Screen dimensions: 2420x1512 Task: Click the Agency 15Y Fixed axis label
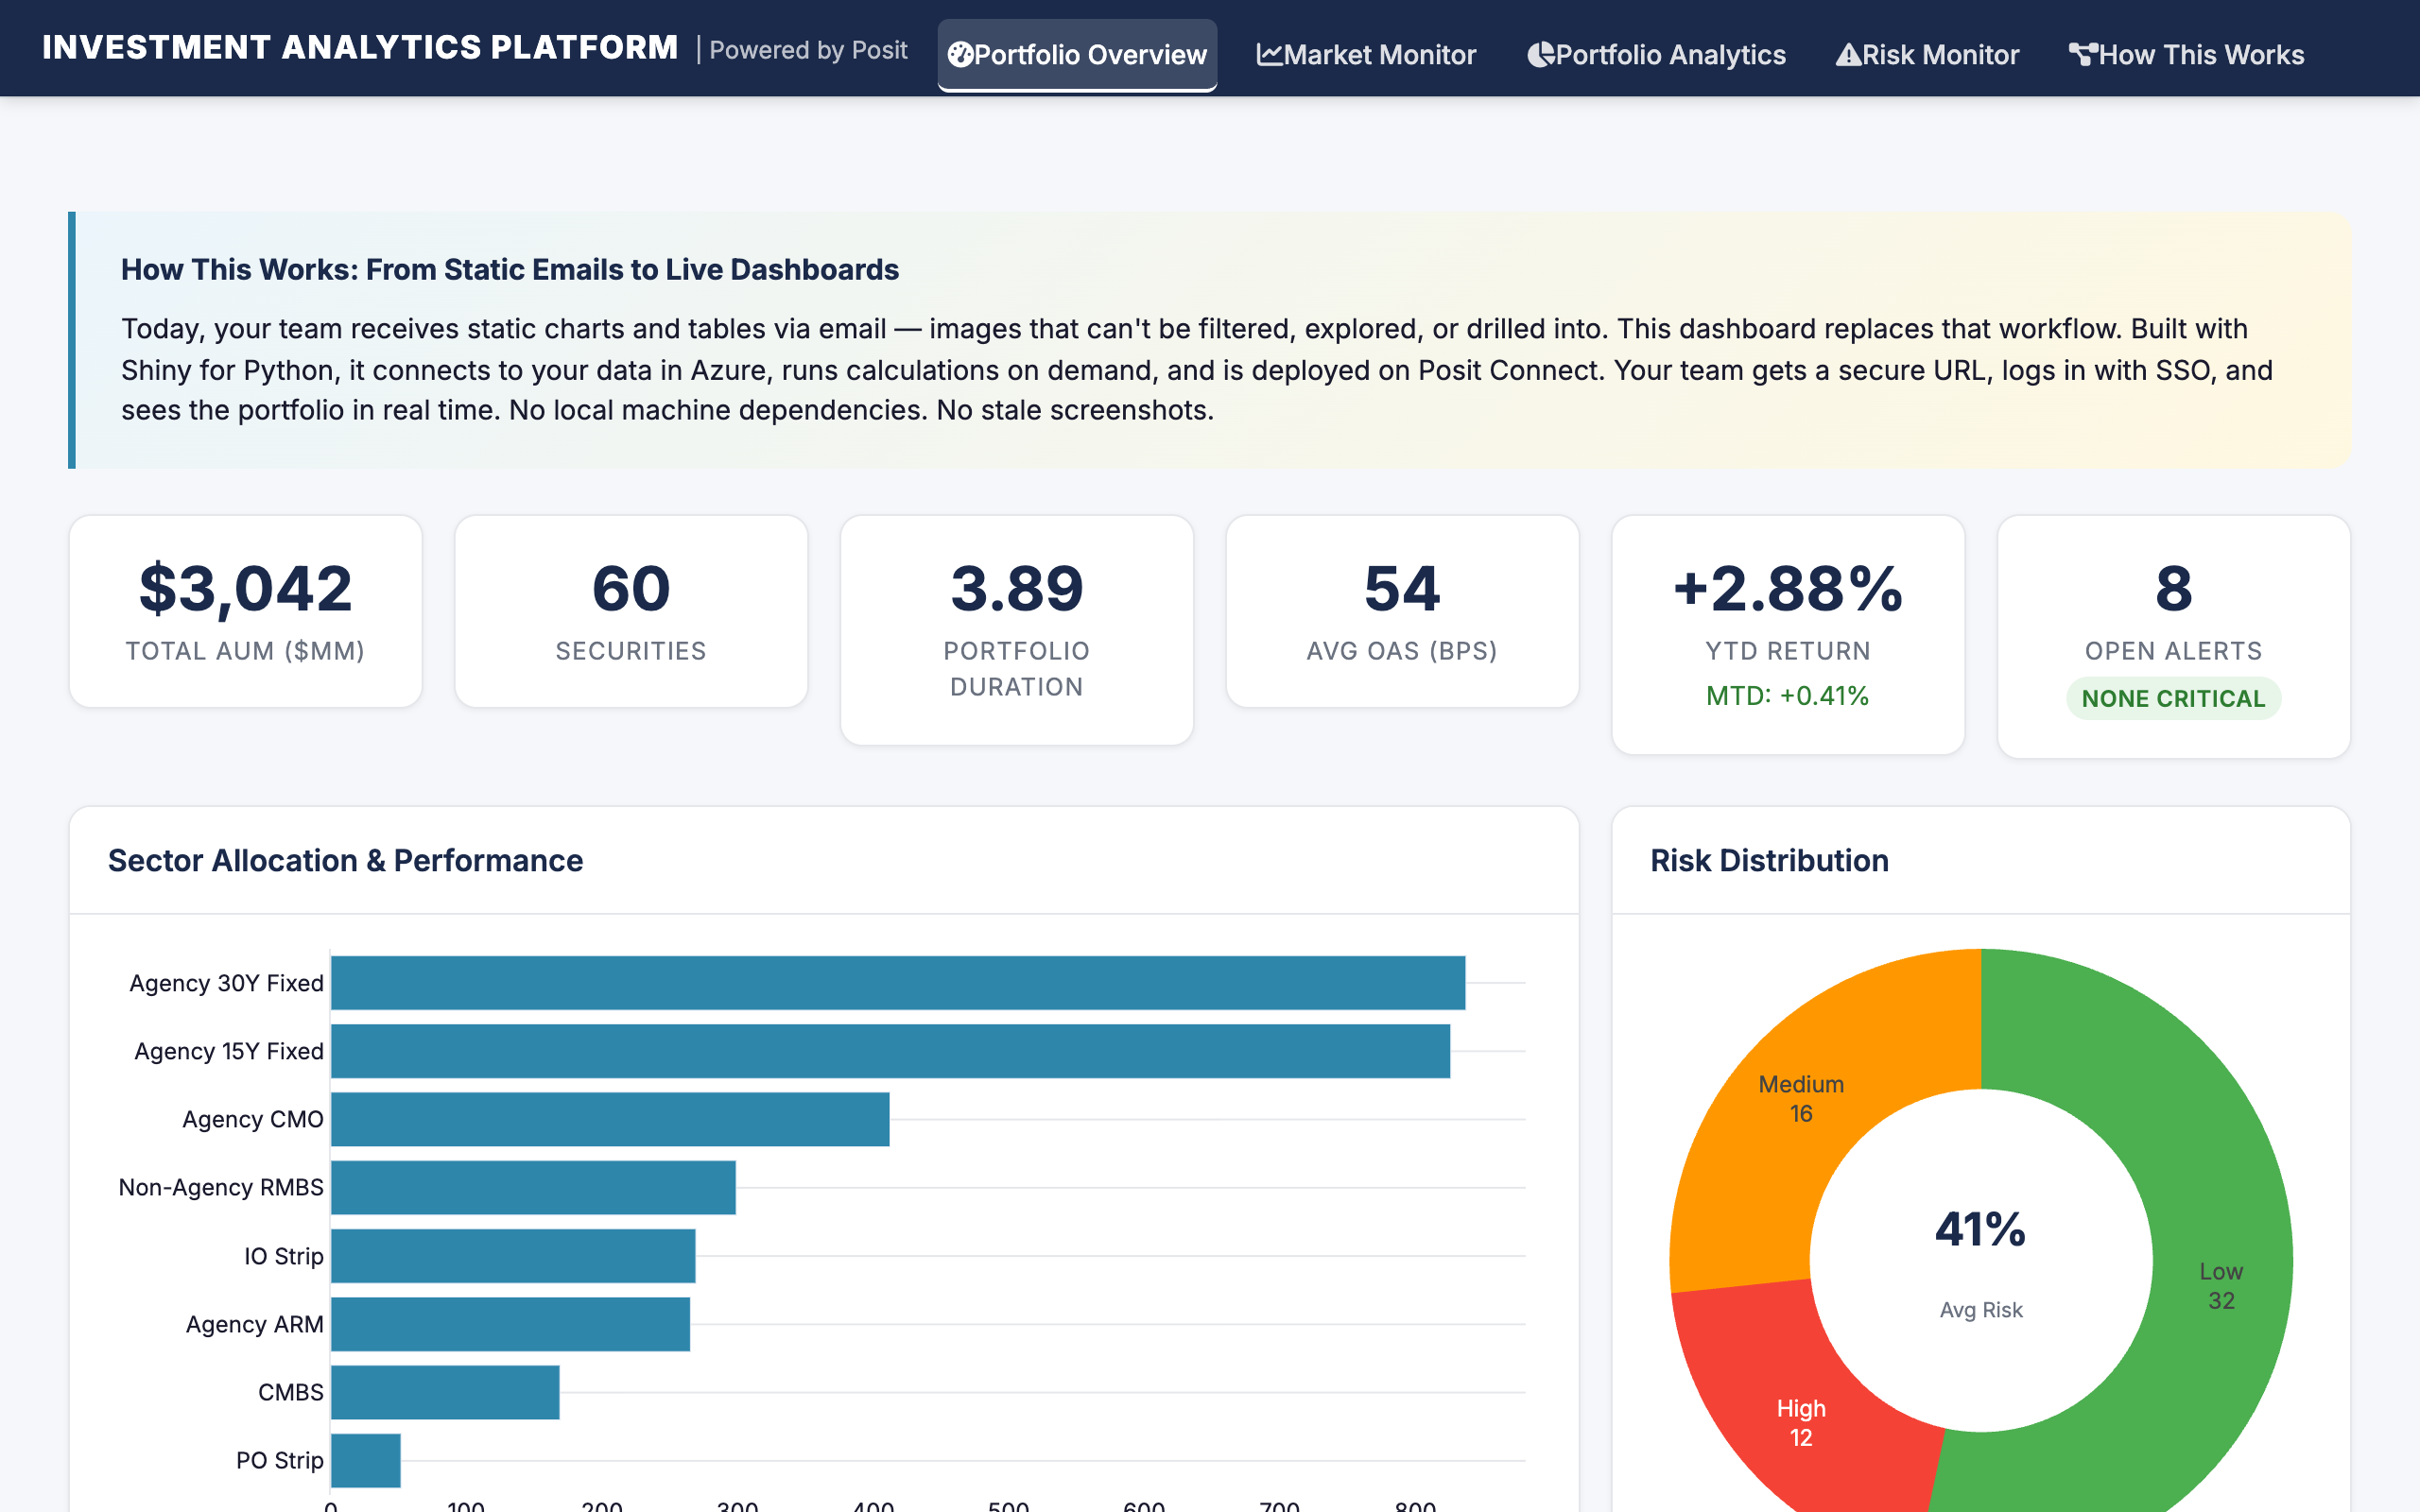click(x=229, y=1051)
